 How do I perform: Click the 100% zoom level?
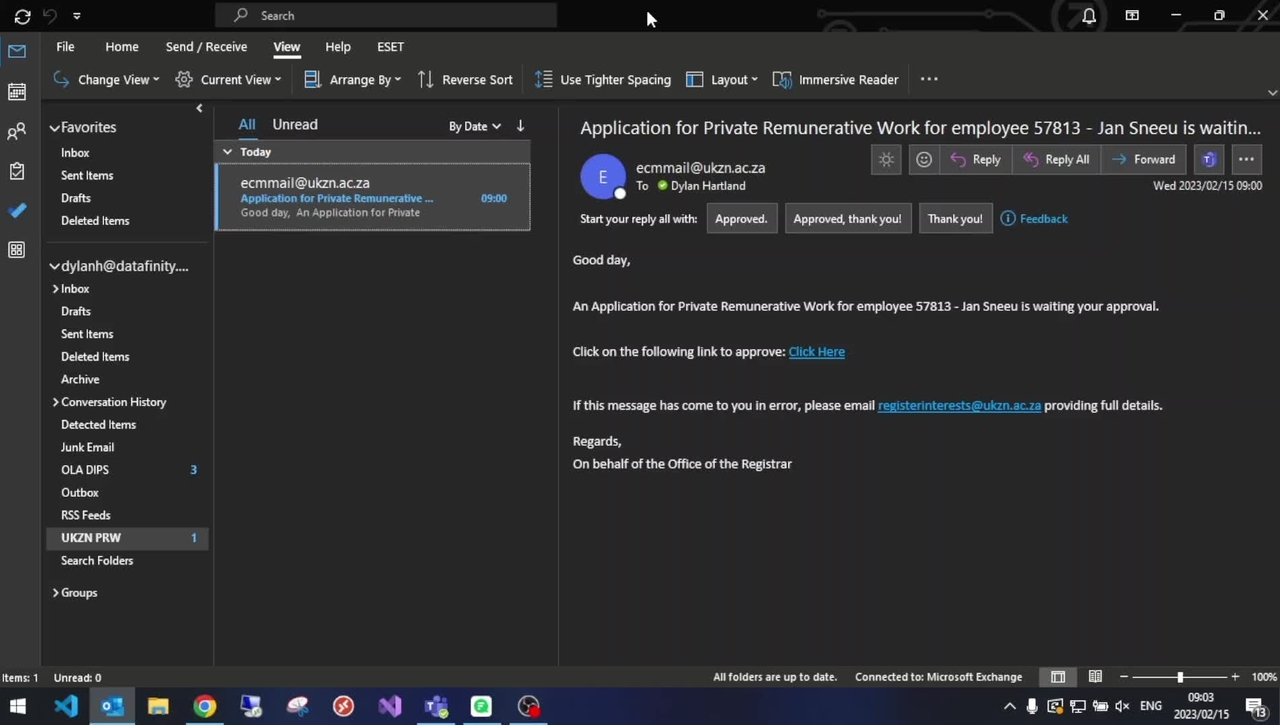tap(1264, 677)
